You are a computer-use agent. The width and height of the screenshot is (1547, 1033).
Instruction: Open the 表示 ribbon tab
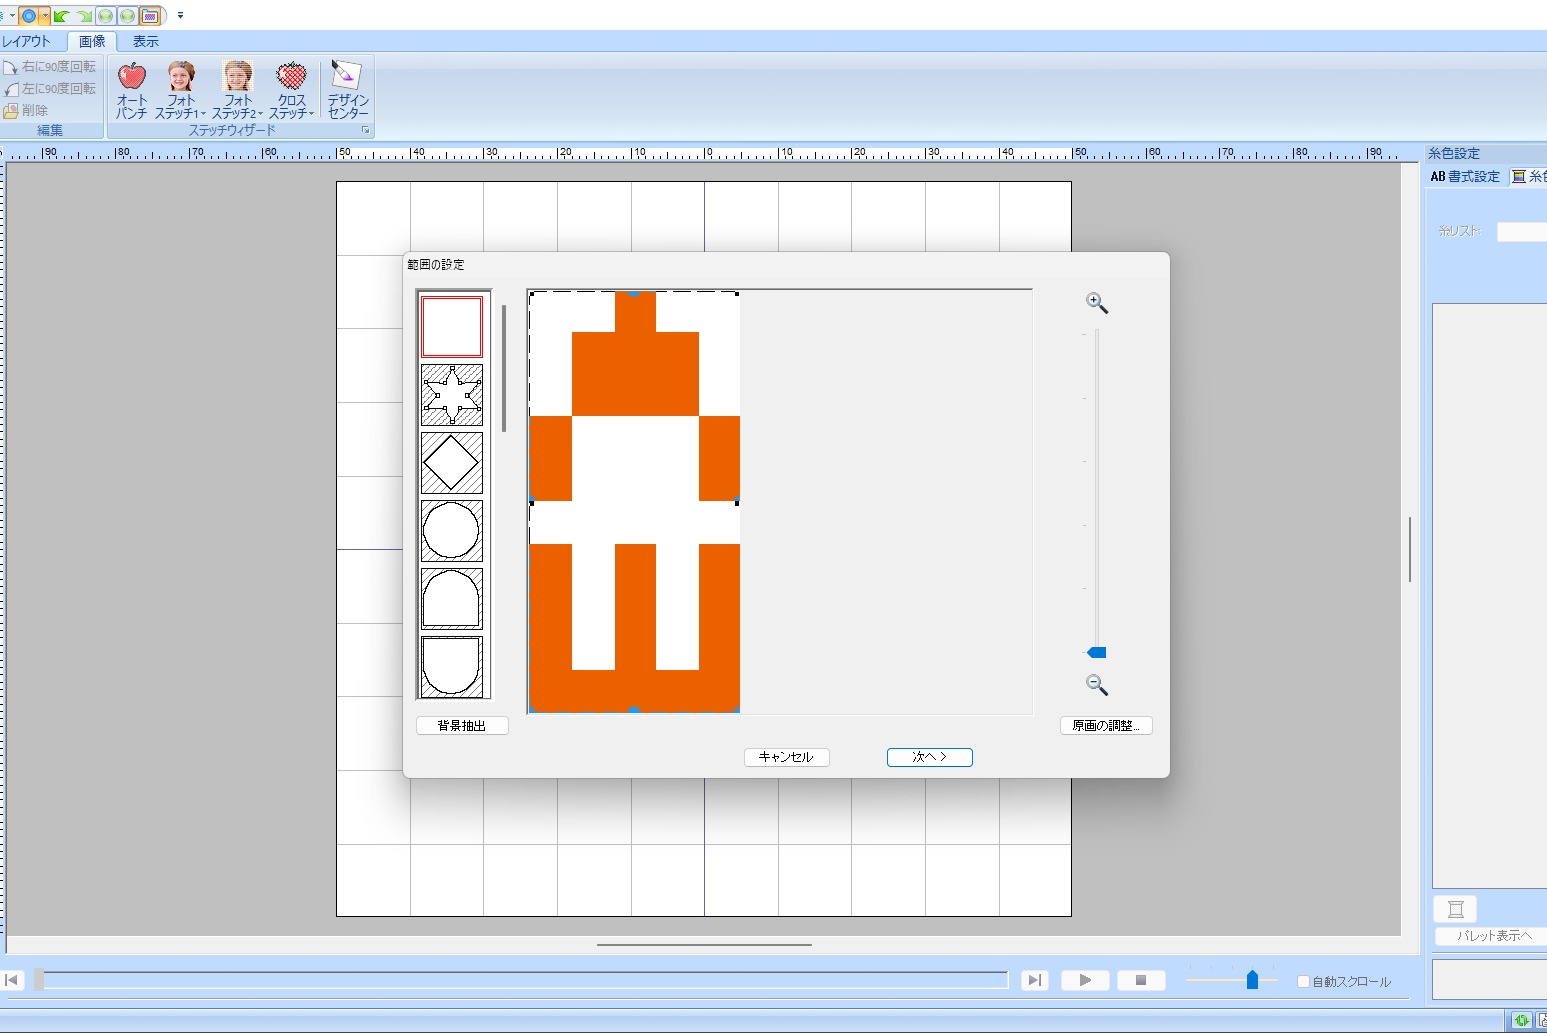point(146,41)
